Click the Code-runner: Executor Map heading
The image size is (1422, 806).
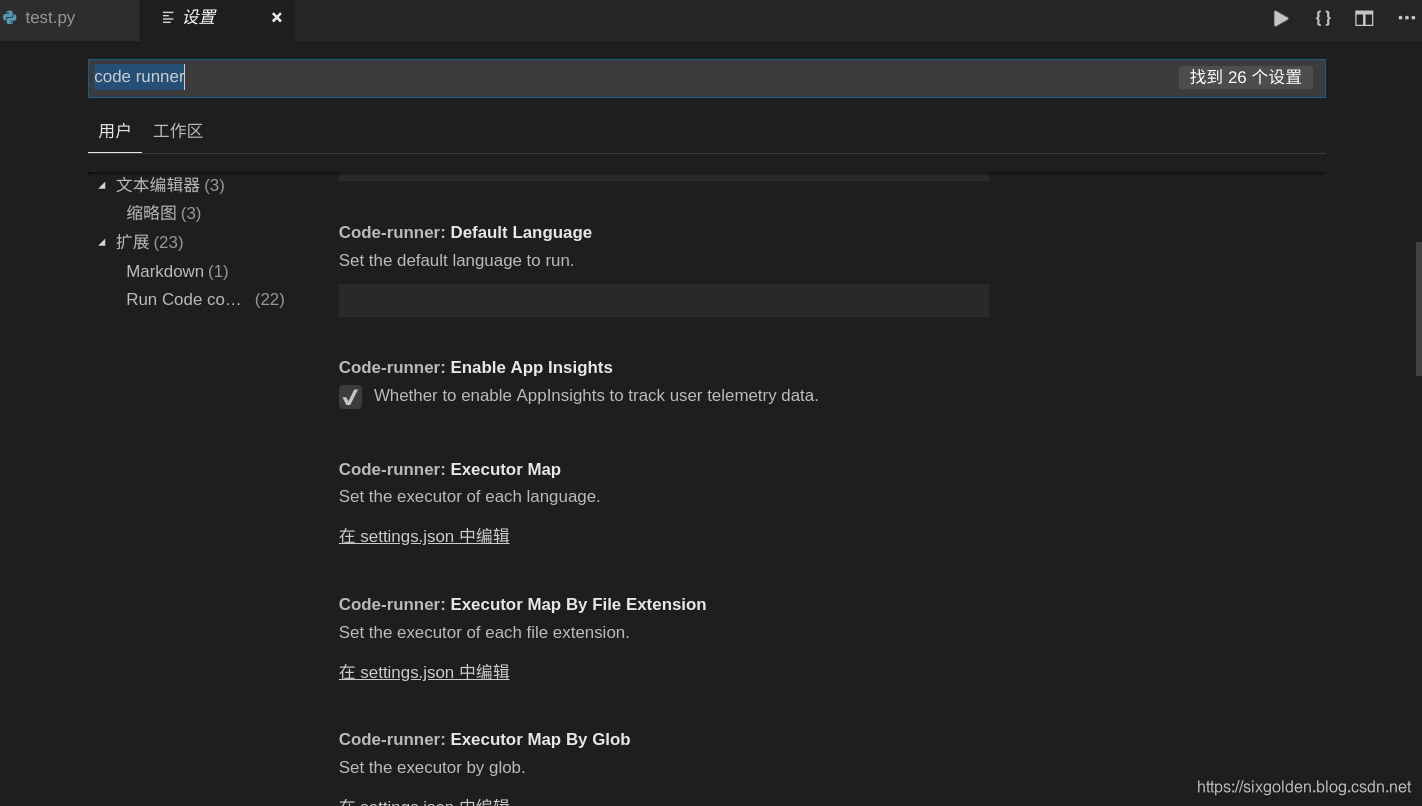coord(450,469)
